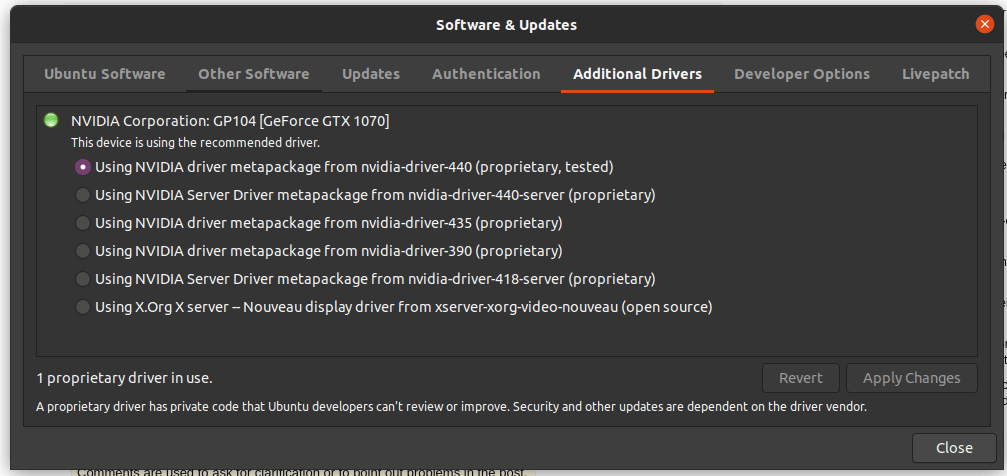Close the window with the orange X
Screen dimensions: 1007x476
984,25
